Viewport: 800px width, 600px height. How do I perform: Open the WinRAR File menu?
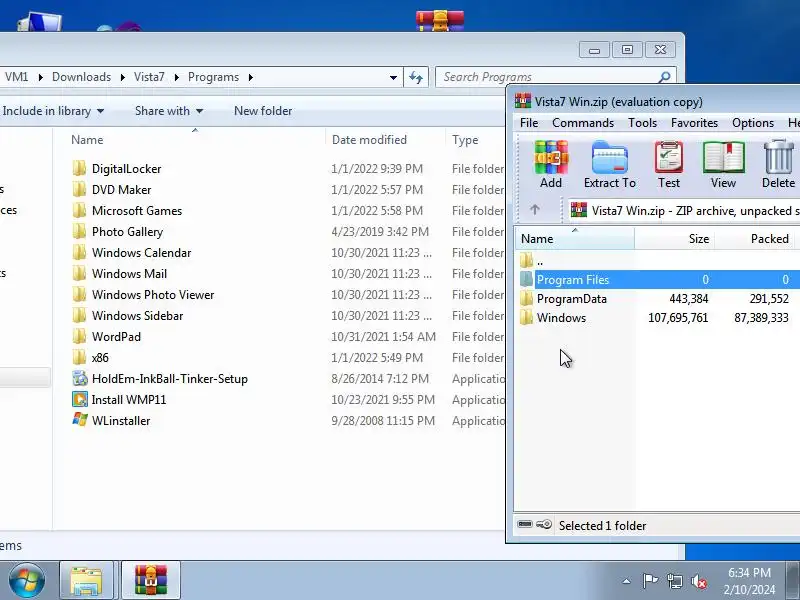[x=529, y=123]
